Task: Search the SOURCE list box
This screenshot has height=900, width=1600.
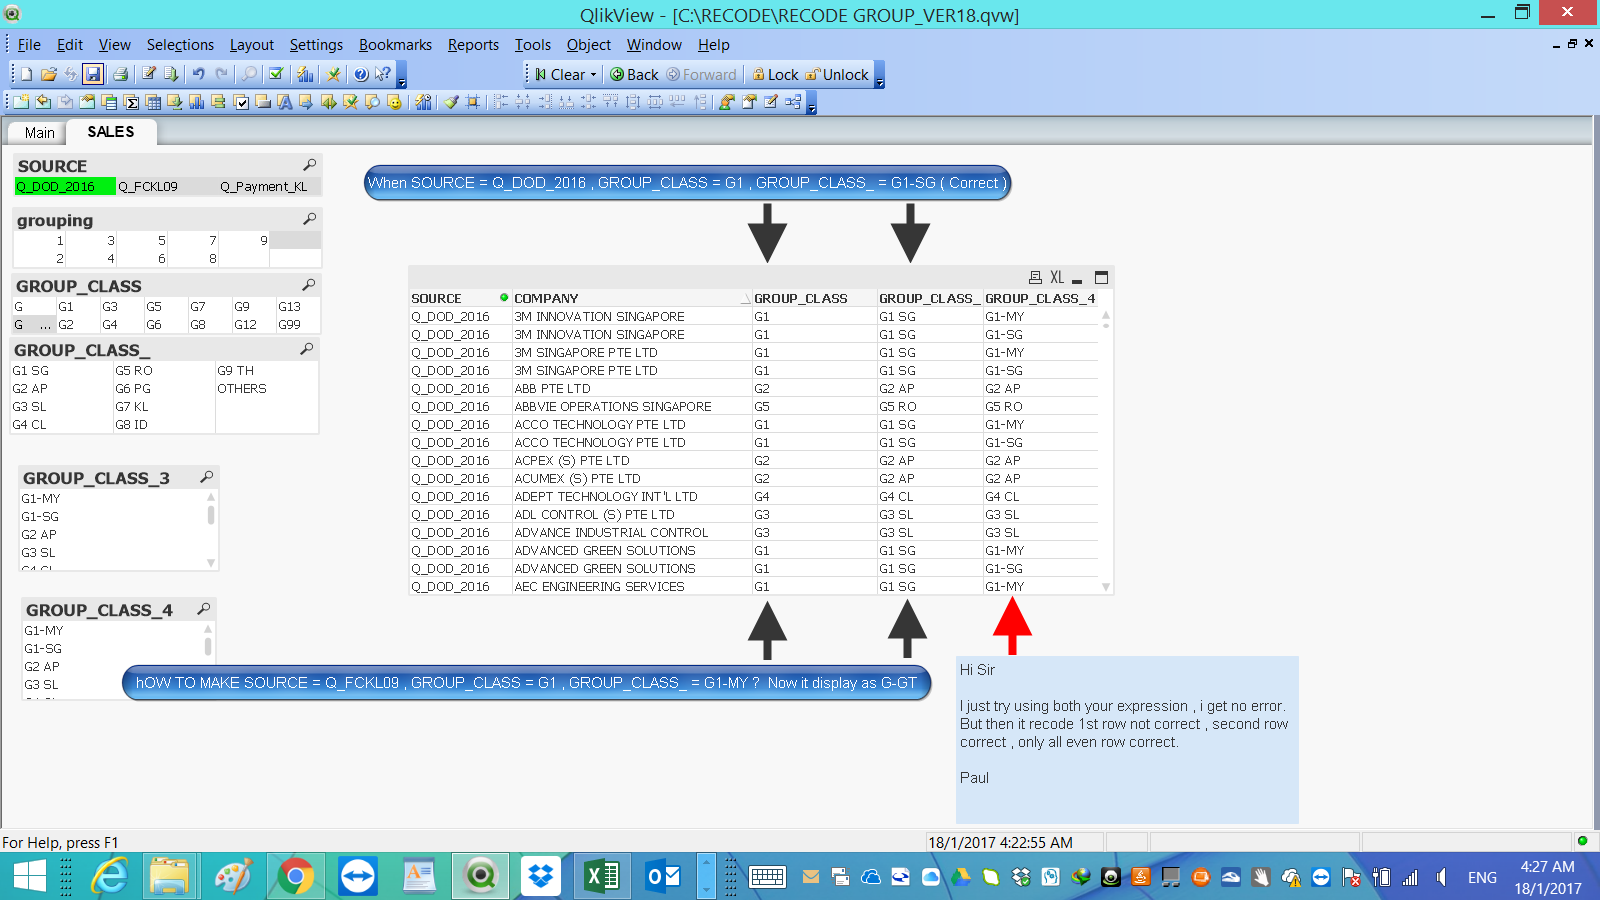Action: (x=309, y=165)
